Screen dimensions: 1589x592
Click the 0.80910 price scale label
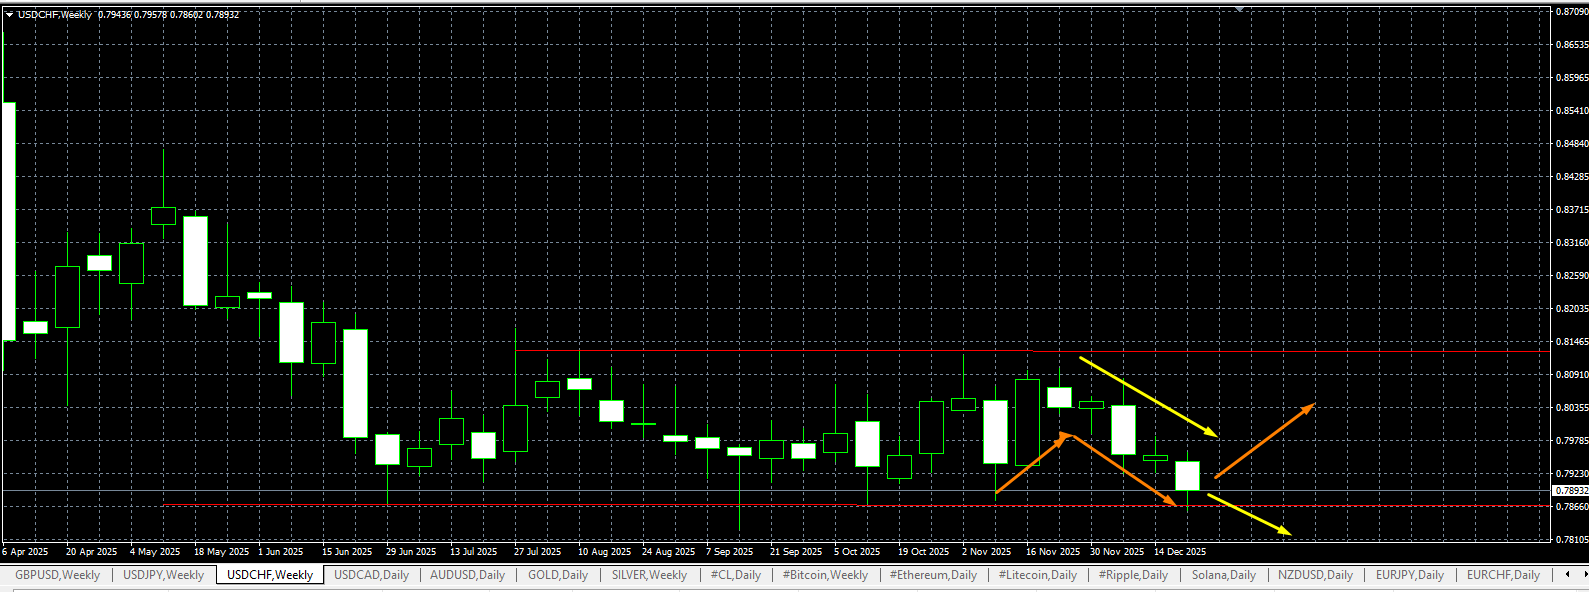click(1572, 375)
